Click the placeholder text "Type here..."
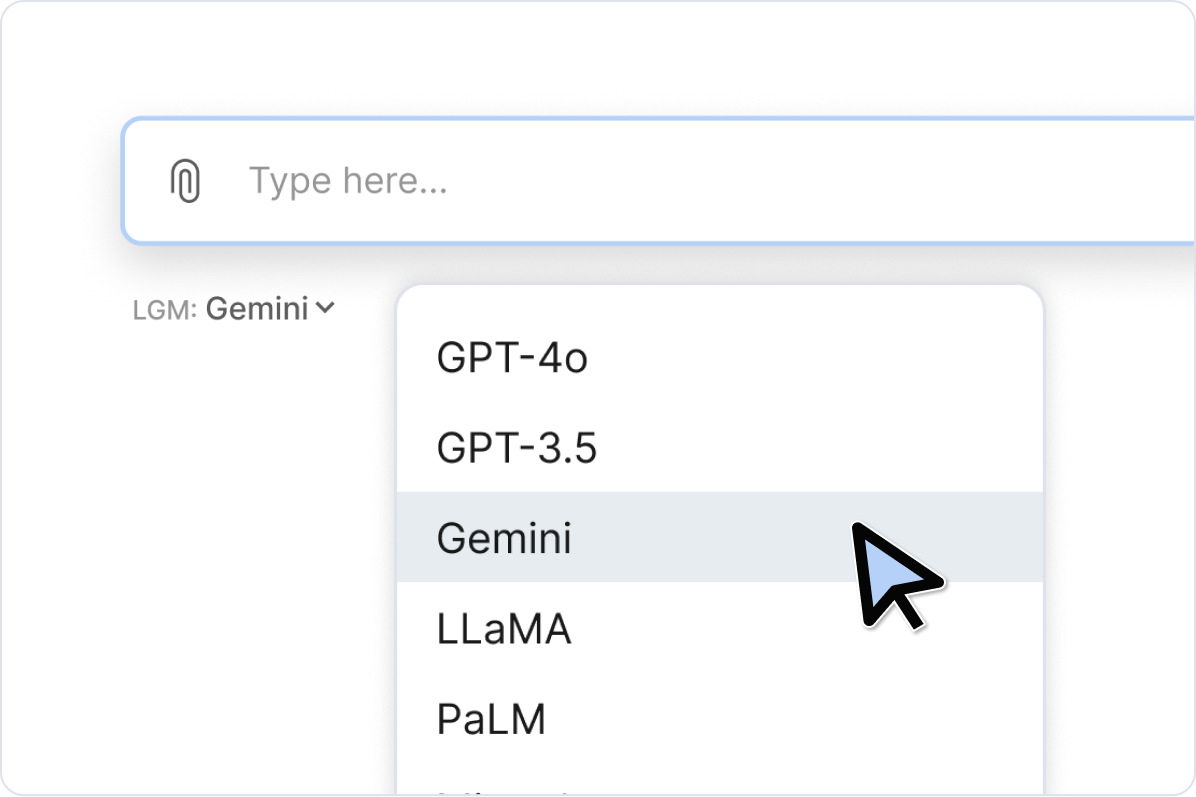The image size is (1196, 797). [347, 181]
